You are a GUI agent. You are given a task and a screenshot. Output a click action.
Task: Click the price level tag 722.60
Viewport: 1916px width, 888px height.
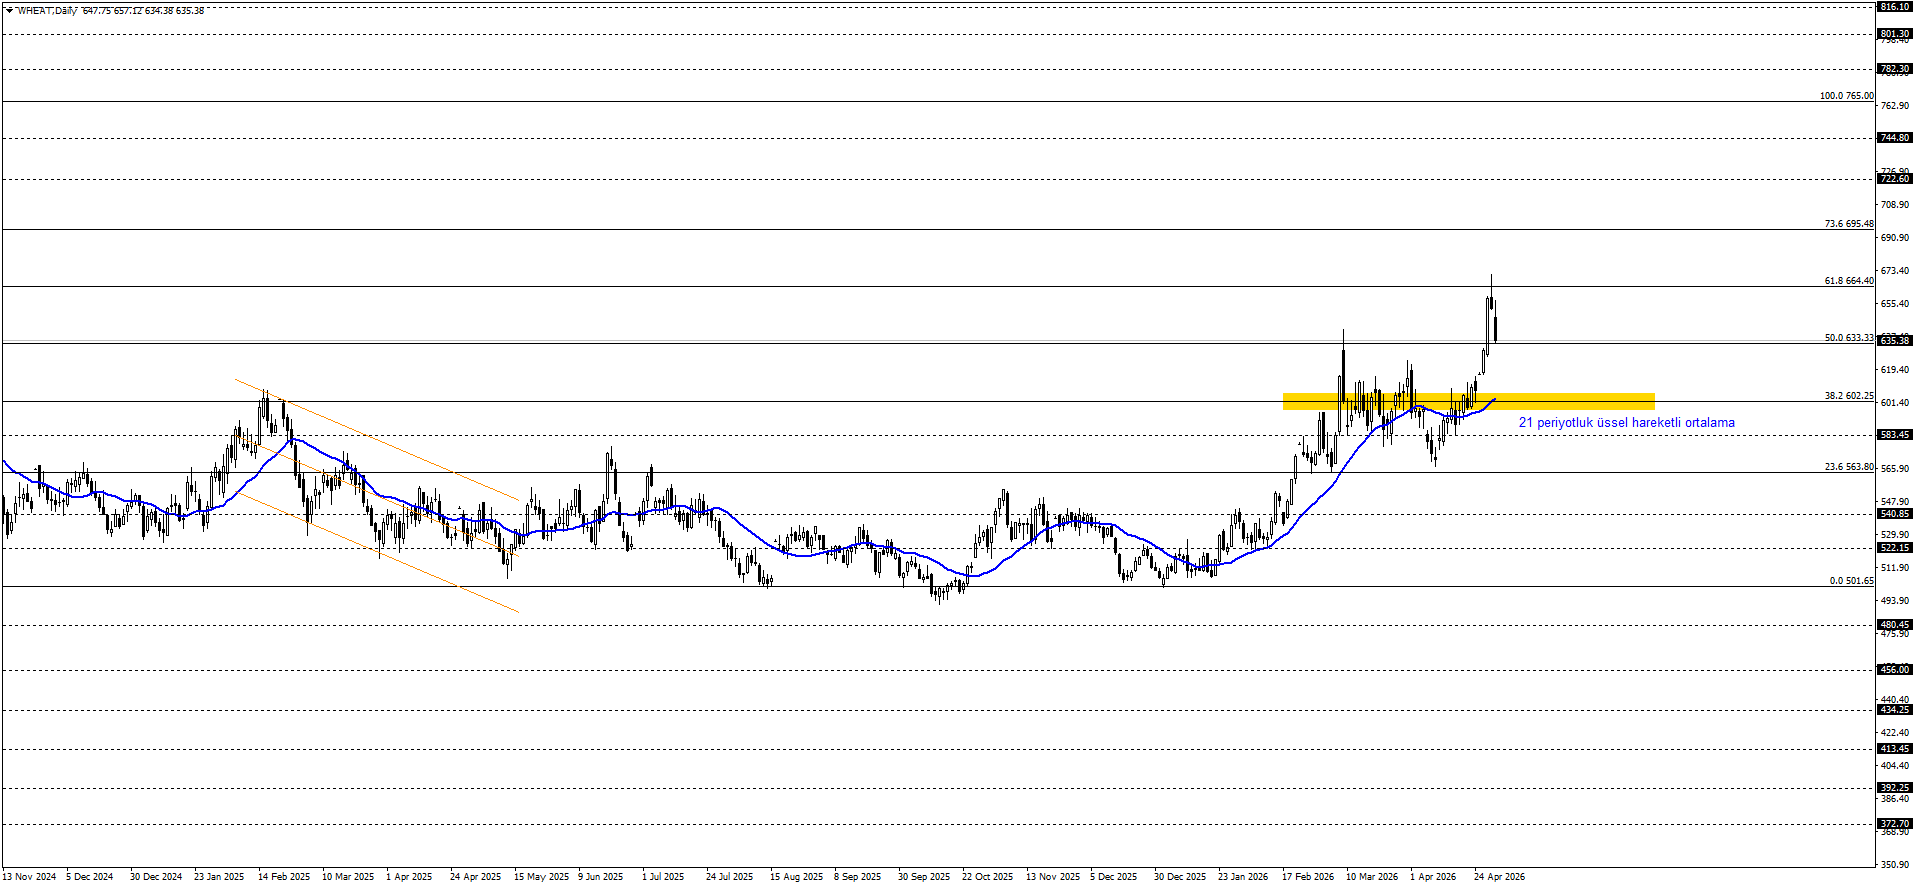(1895, 179)
